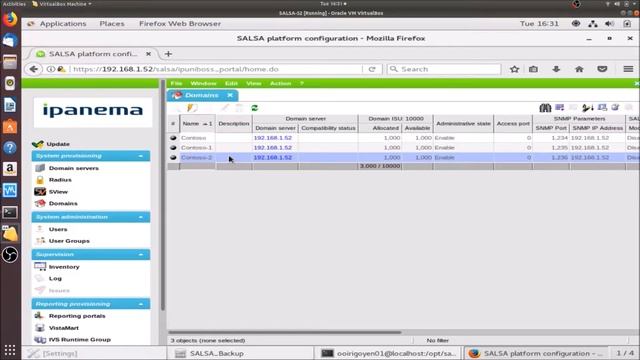The height and width of the screenshot is (360, 640).
Task: Switch to SALSA_Backup in the taskbar
Action: [x=240, y=353]
